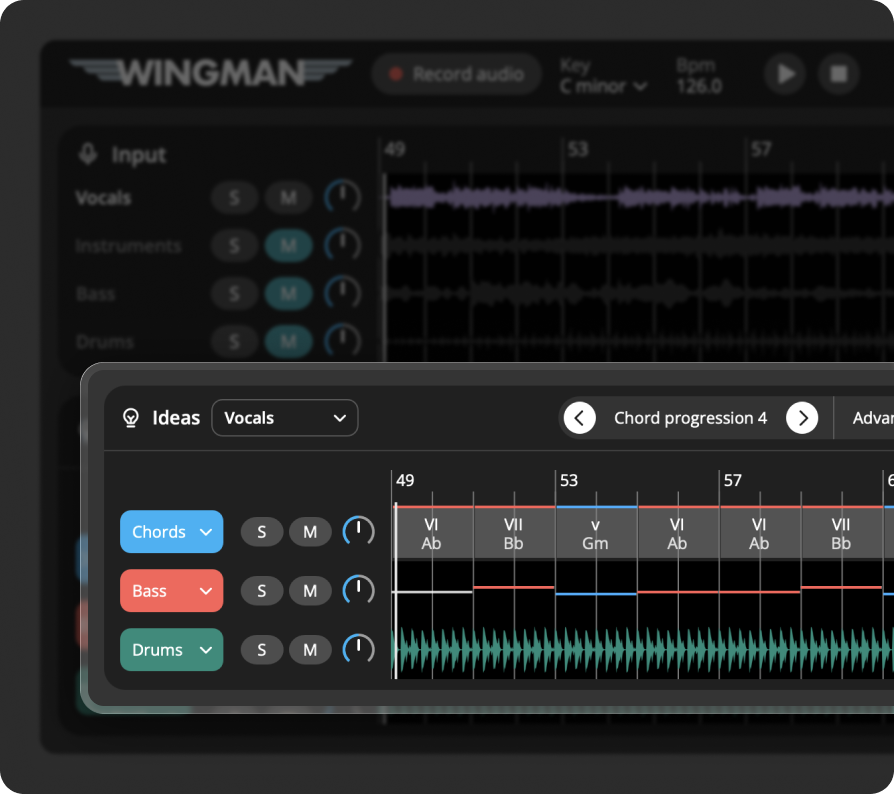Mute the Drums idea track
894x794 pixels.
tap(310, 650)
